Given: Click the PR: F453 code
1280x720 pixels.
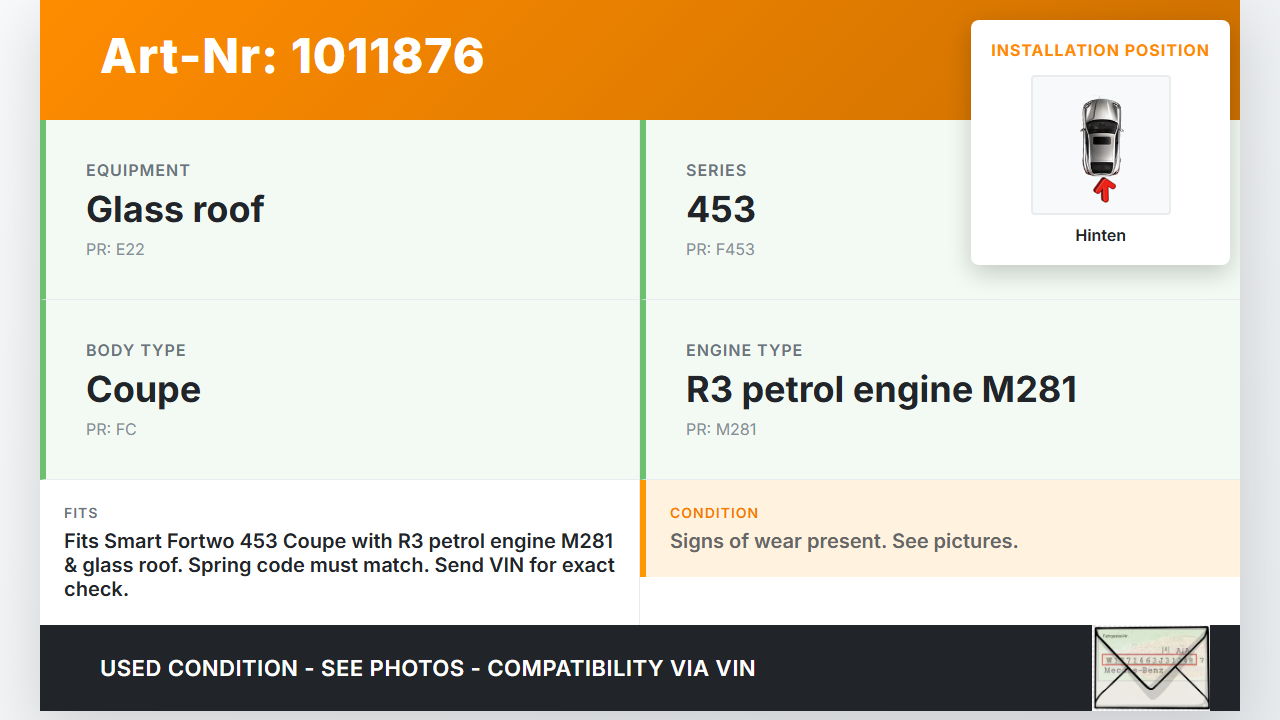Looking at the screenshot, I should [720, 249].
